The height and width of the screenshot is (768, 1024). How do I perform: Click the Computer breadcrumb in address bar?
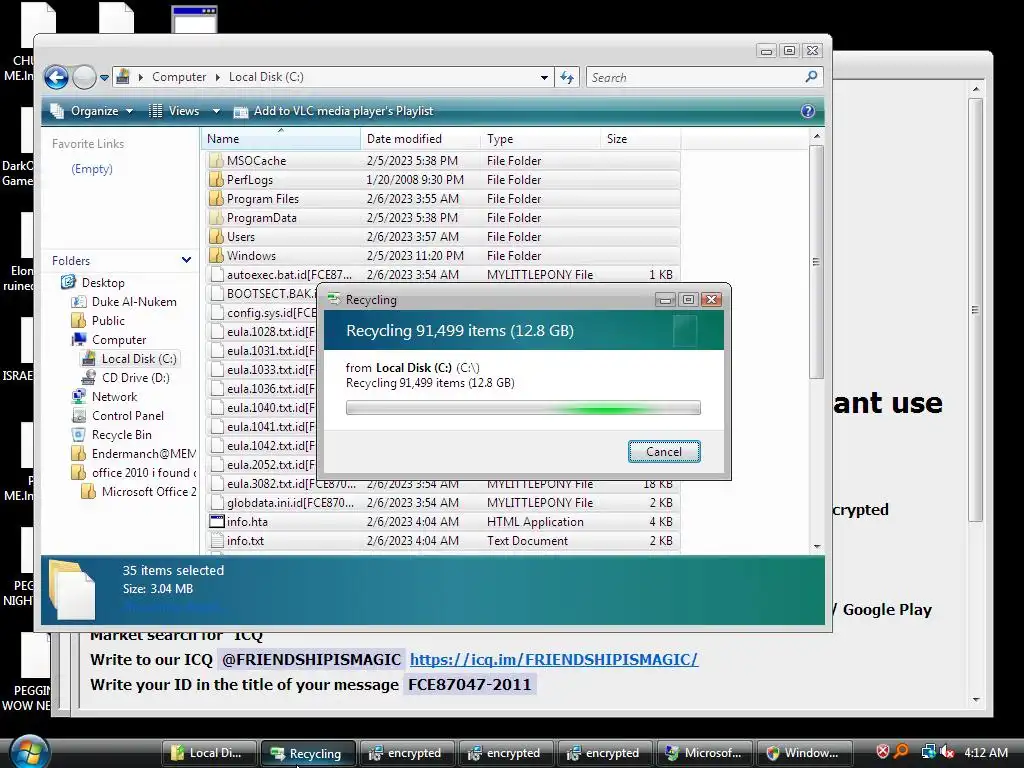tap(179, 77)
